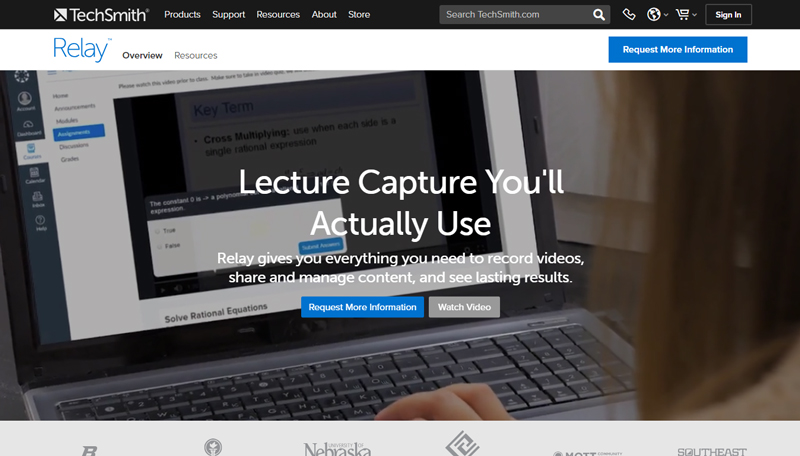The height and width of the screenshot is (456, 800).
Task: Click the shopping cart icon
Action: click(x=683, y=15)
